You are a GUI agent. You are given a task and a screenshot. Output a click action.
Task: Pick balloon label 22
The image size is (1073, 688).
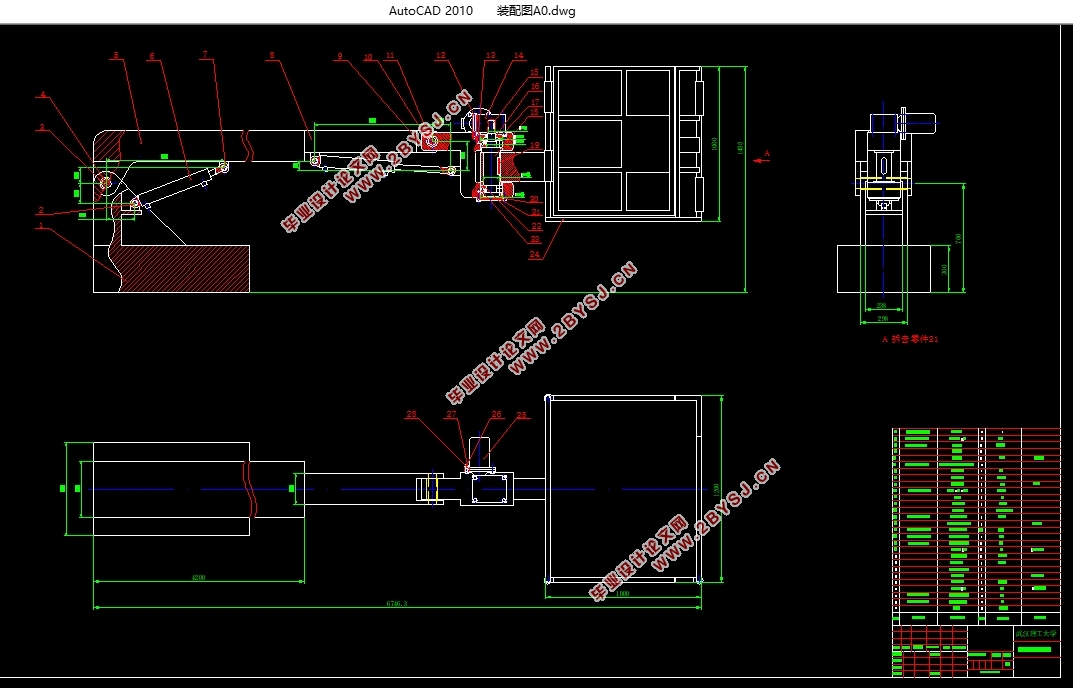click(x=536, y=226)
